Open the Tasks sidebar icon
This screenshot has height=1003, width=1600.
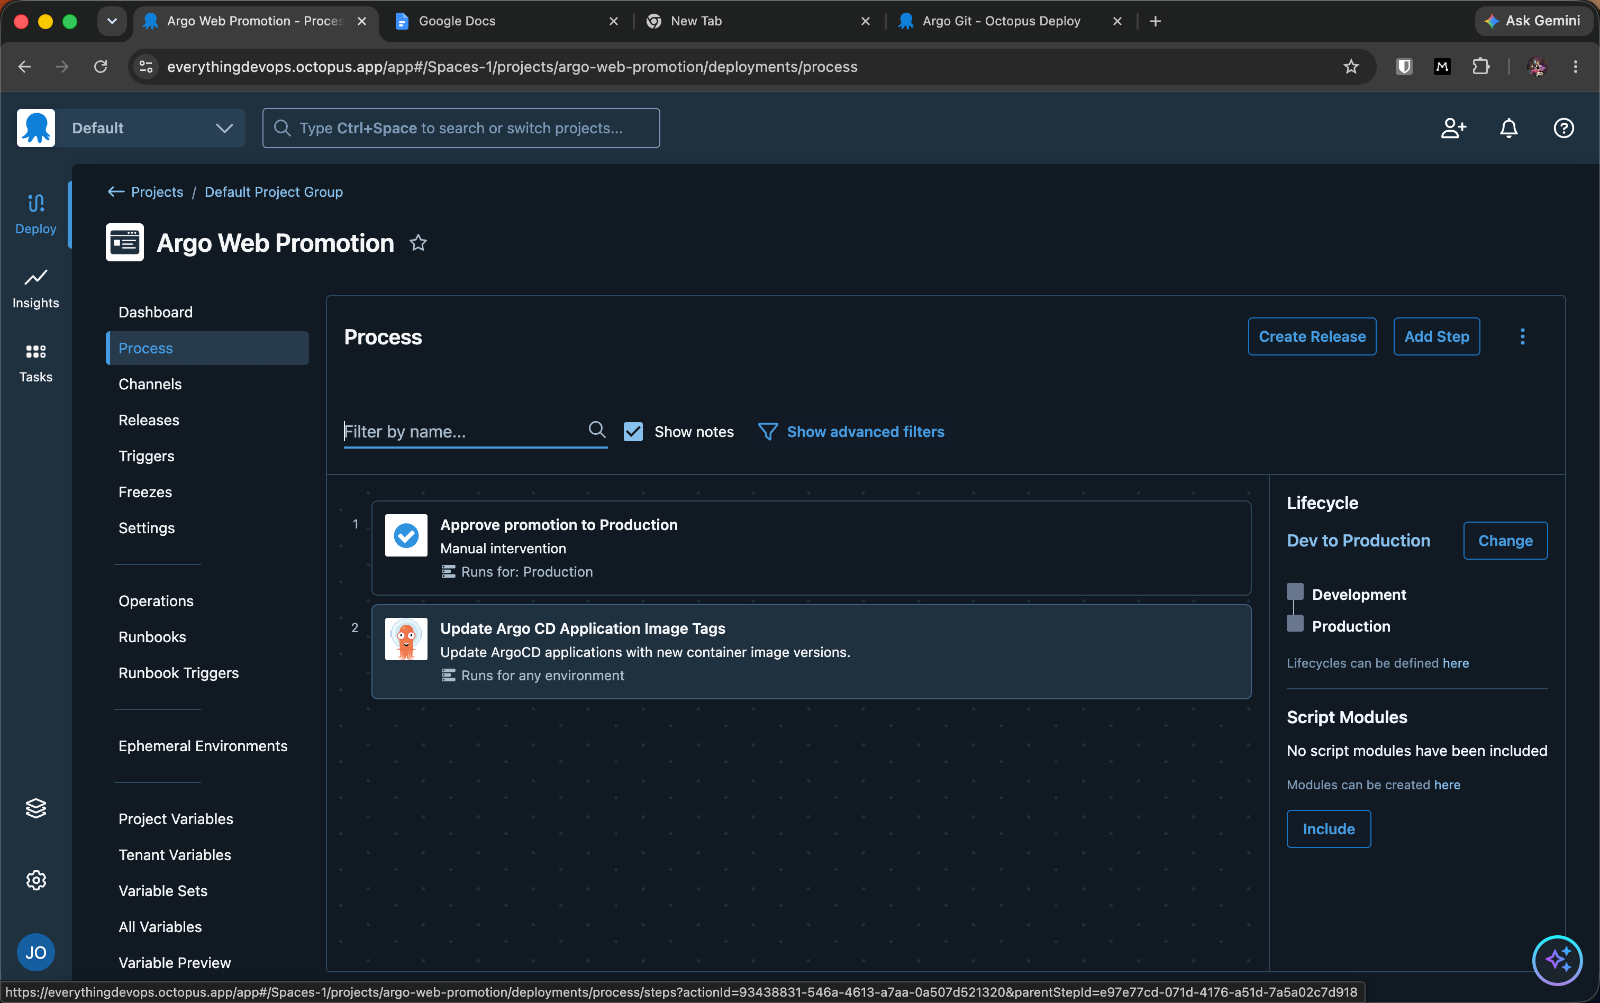click(36, 363)
